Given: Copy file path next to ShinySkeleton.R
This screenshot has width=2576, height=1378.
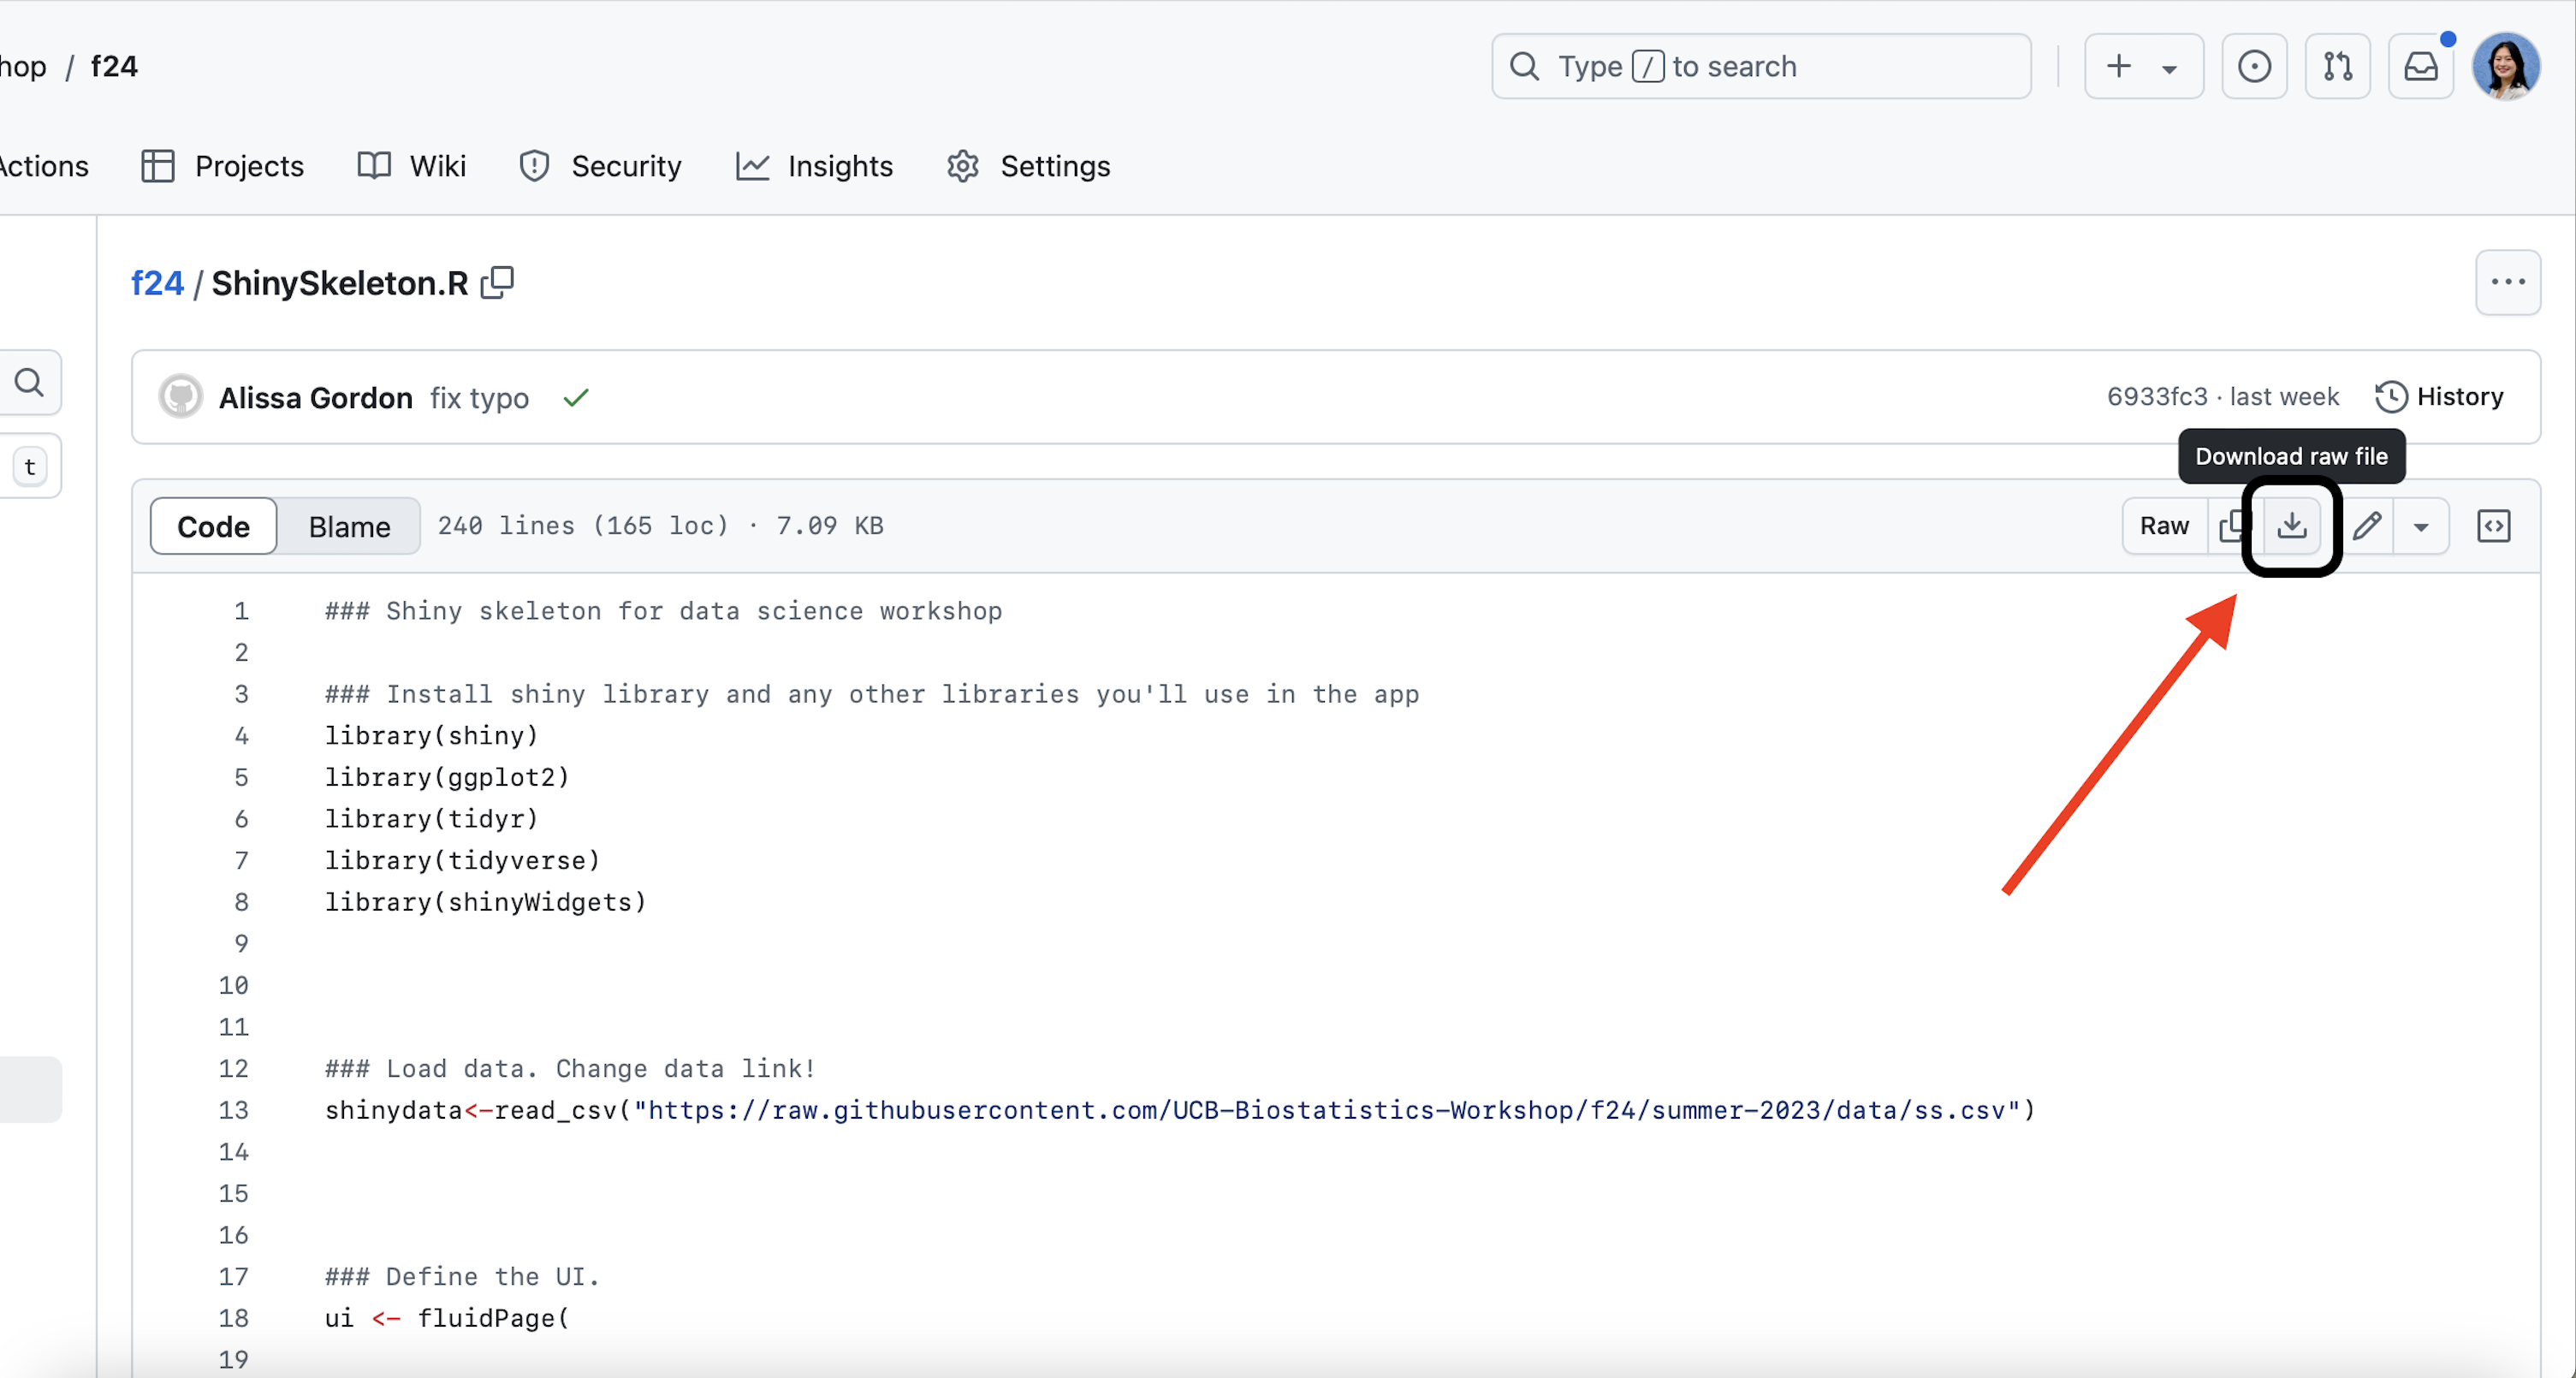Looking at the screenshot, I should tap(497, 283).
